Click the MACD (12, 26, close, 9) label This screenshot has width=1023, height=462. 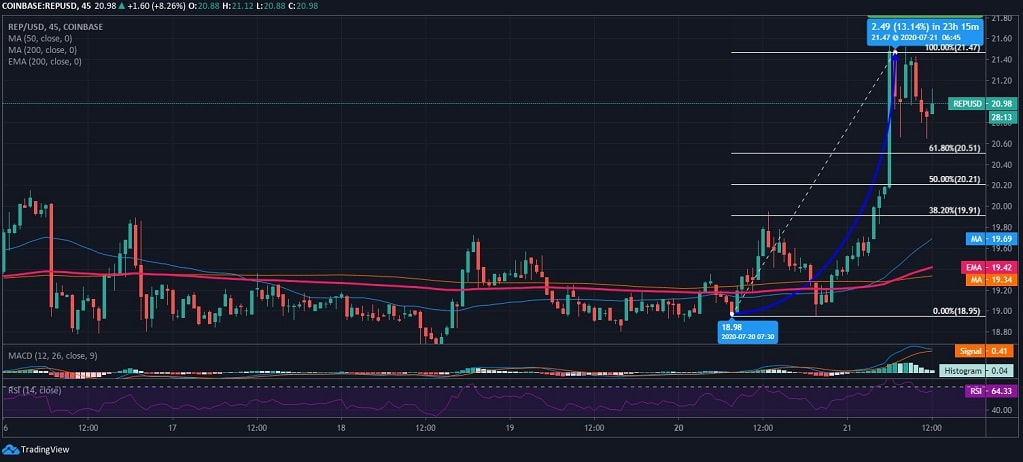click(x=52, y=356)
